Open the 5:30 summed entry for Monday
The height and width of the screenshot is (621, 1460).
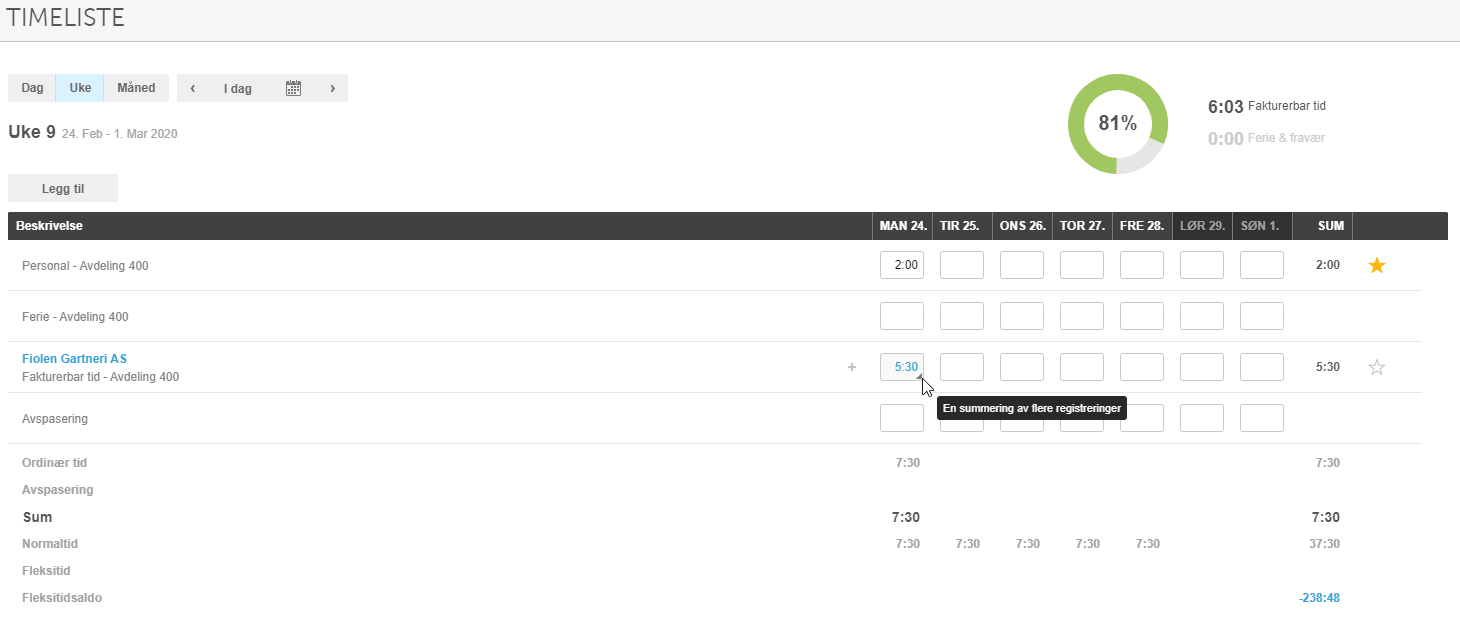tap(902, 367)
